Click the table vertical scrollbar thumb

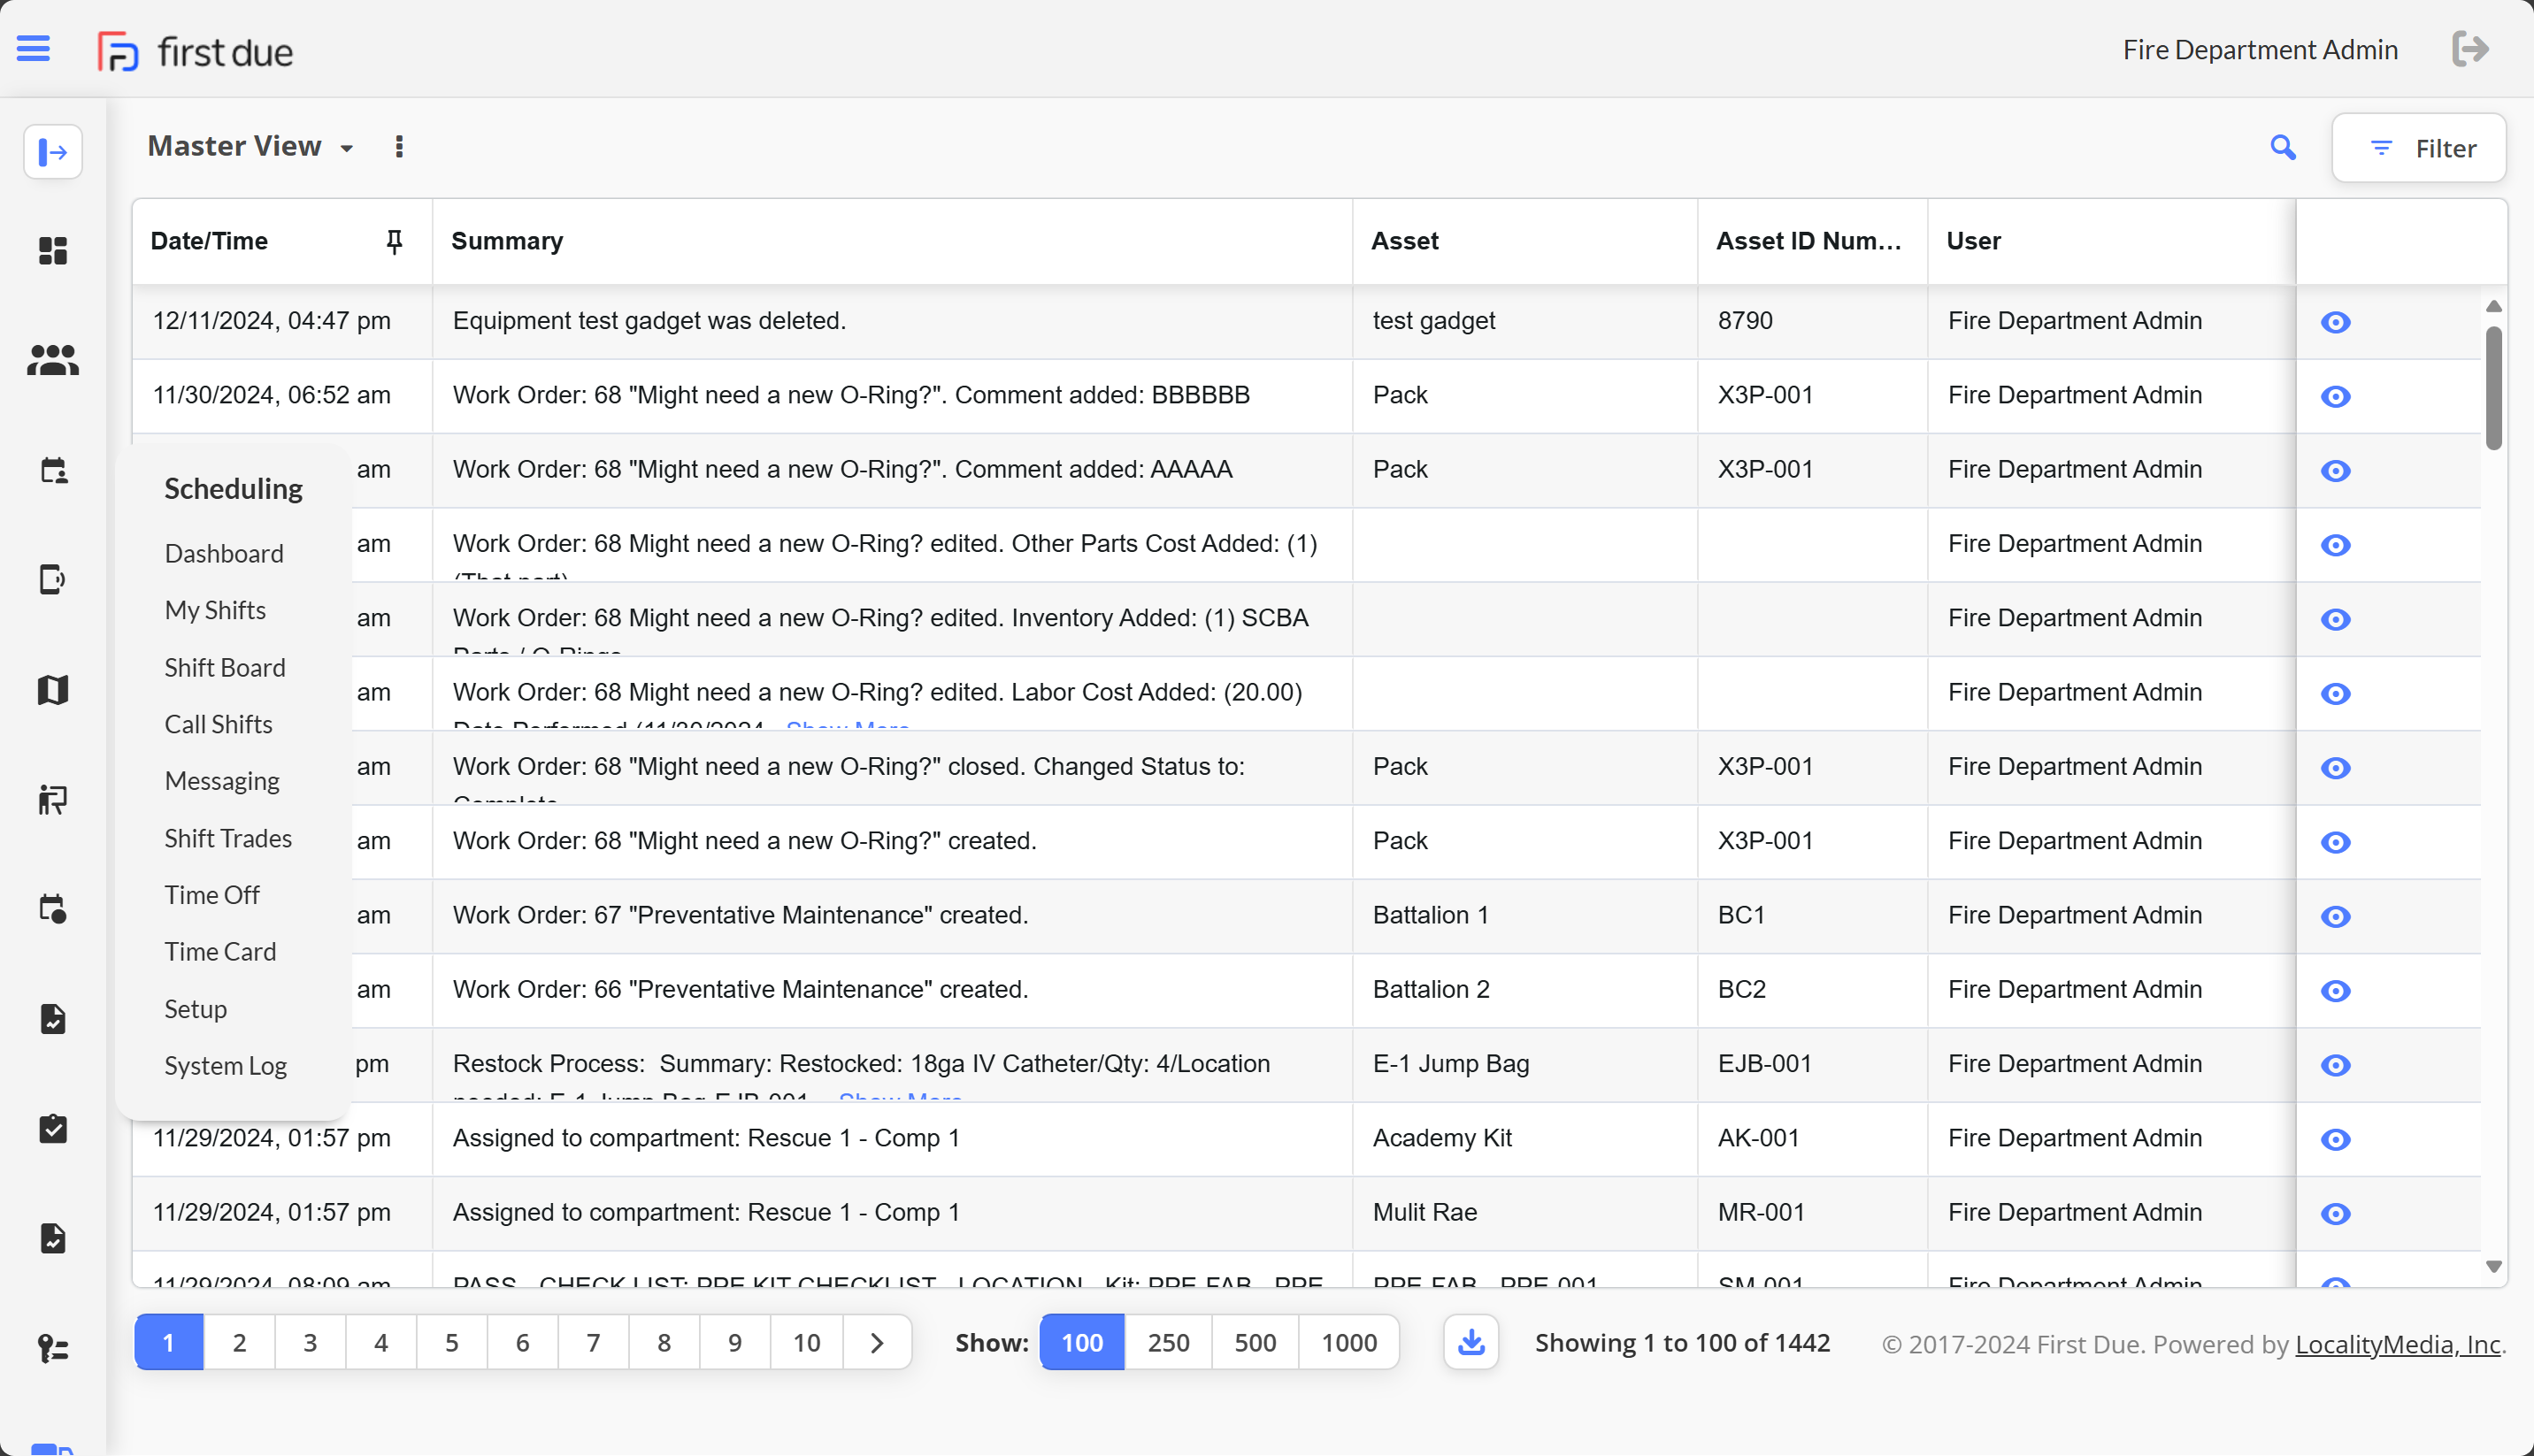(x=2494, y=388)
